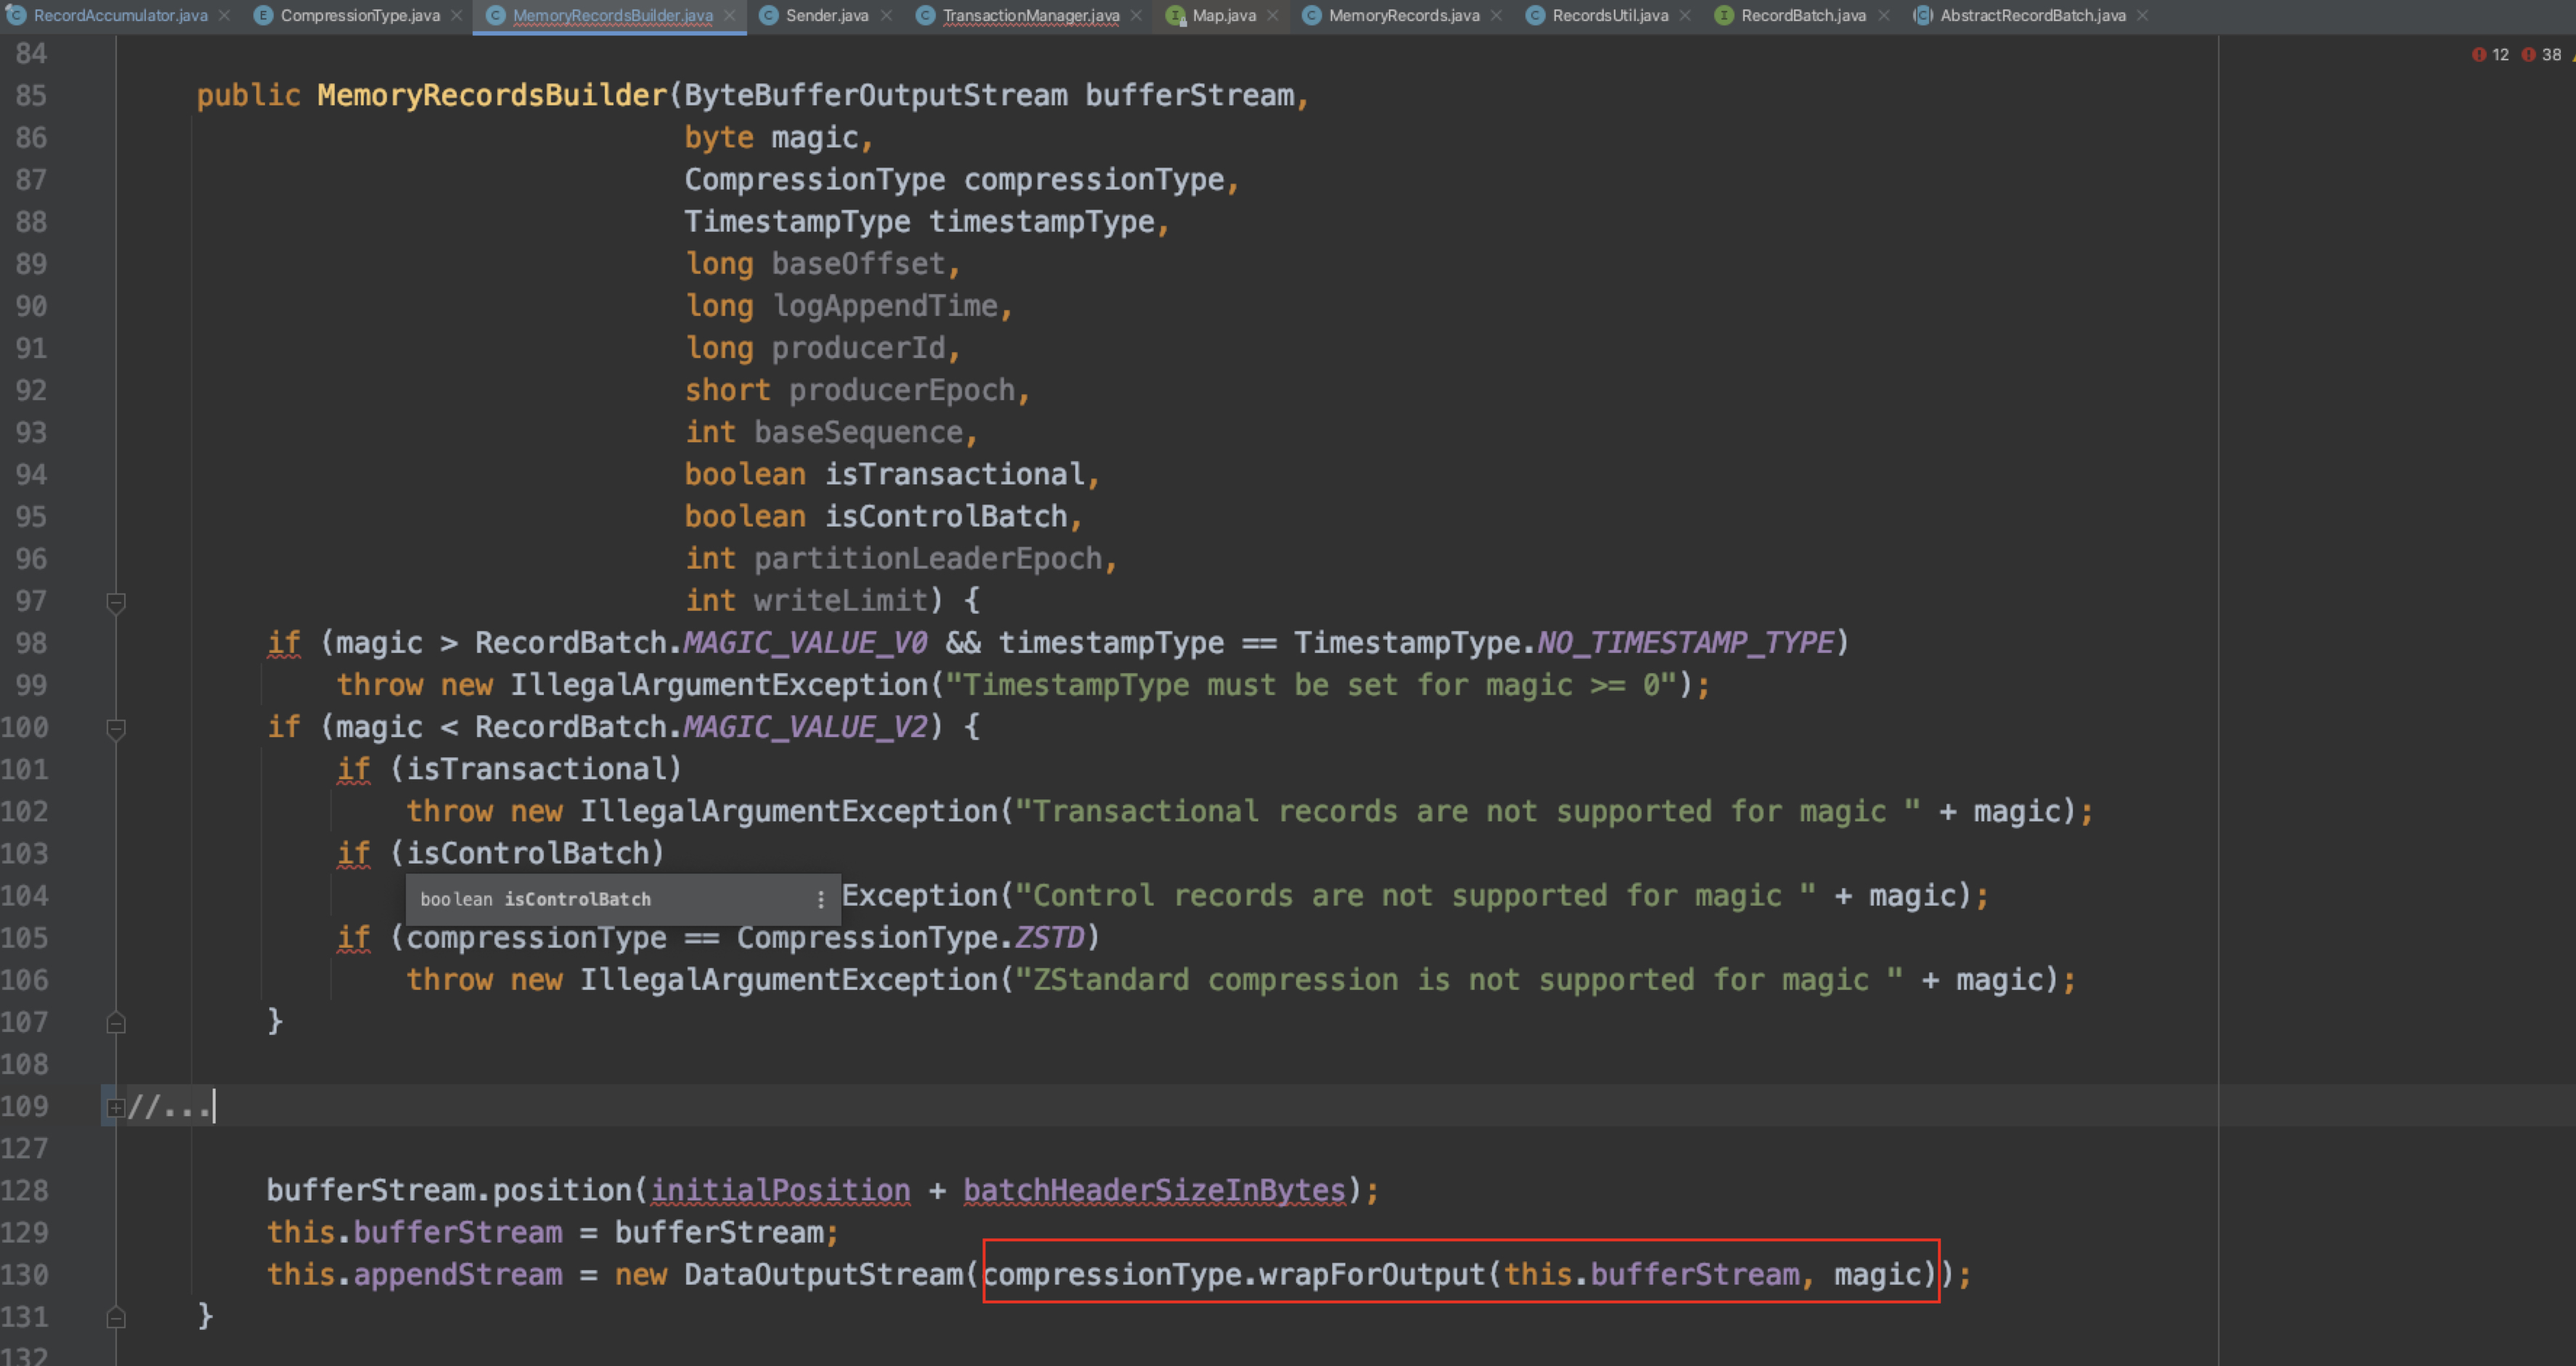
Task: Click the class icon on MemoryRecords.java tab
Action: 1311,15
